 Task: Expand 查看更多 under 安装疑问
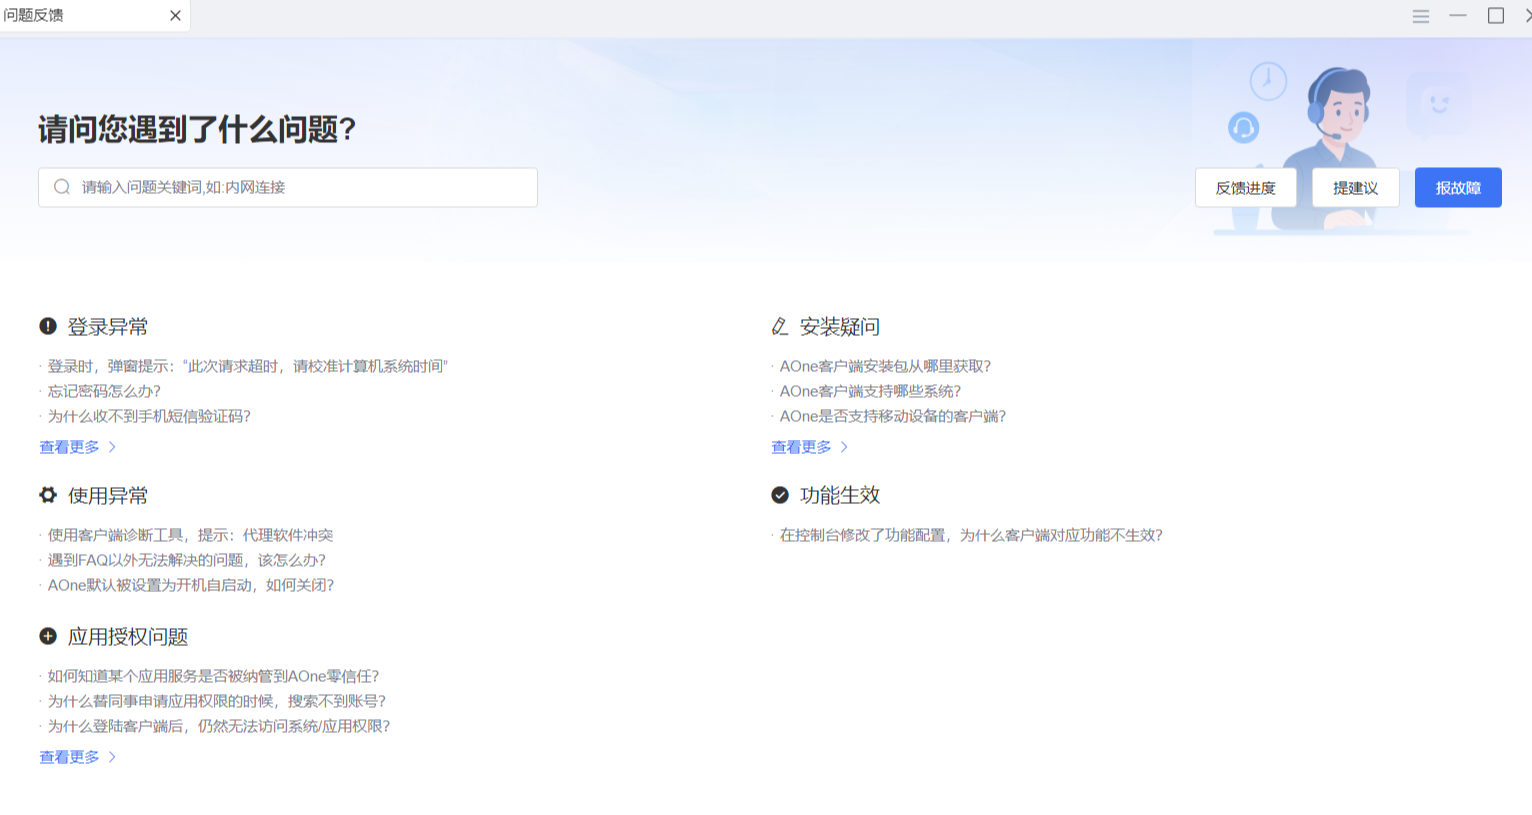[801, 447]
